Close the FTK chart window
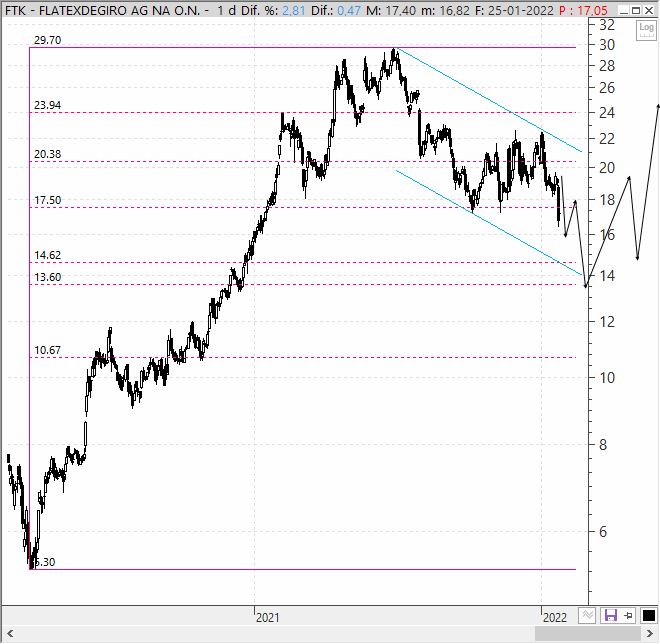 pos(649,10)
